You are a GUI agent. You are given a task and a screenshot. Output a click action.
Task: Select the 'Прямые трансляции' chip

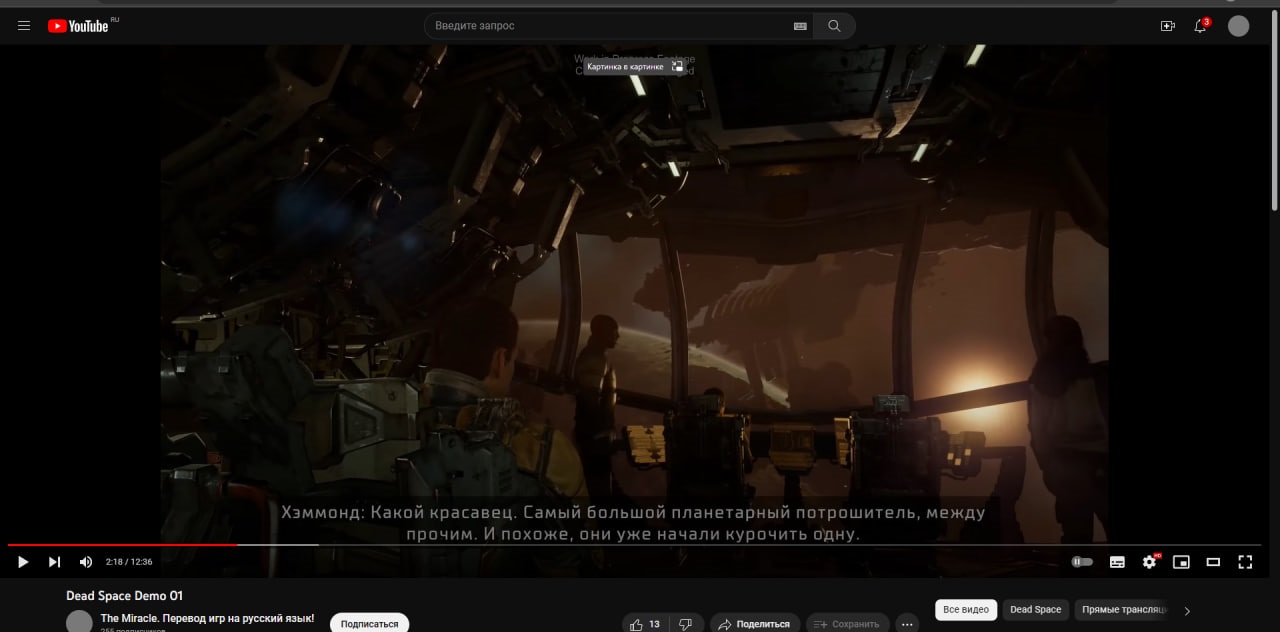[1123, 610]
